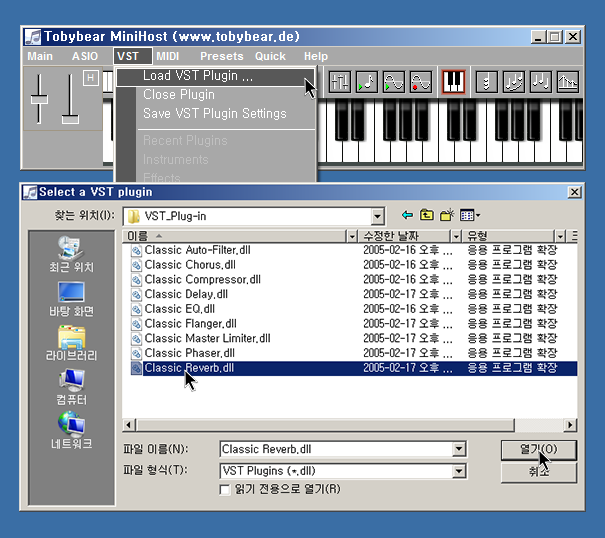Toggle the H button beside the faders
This screenshot has height=538, width=605.
click(91, 78)
